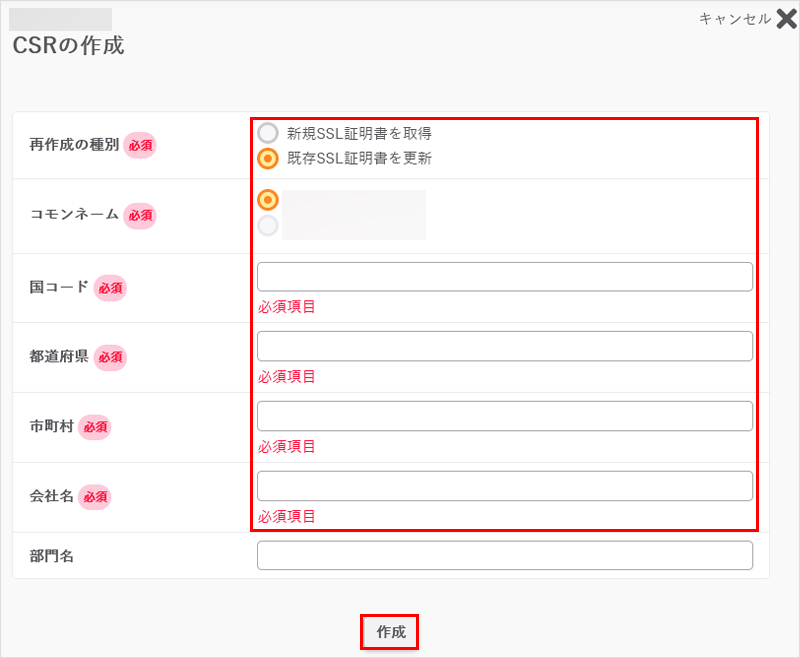Viewport: 800px width, 658px height.
Task: Click the 必須項目 error under 国コード field
Action: (x=286, y=307)
